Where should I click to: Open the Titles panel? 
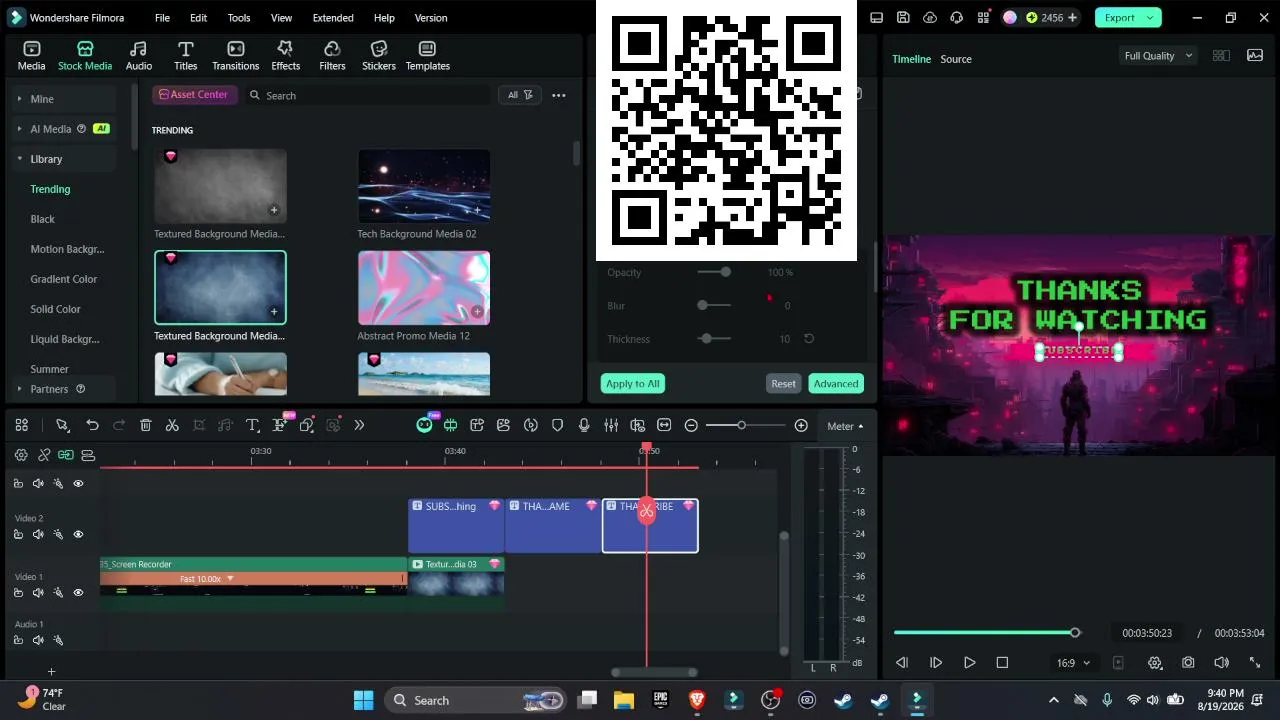[x=186, y=56]
